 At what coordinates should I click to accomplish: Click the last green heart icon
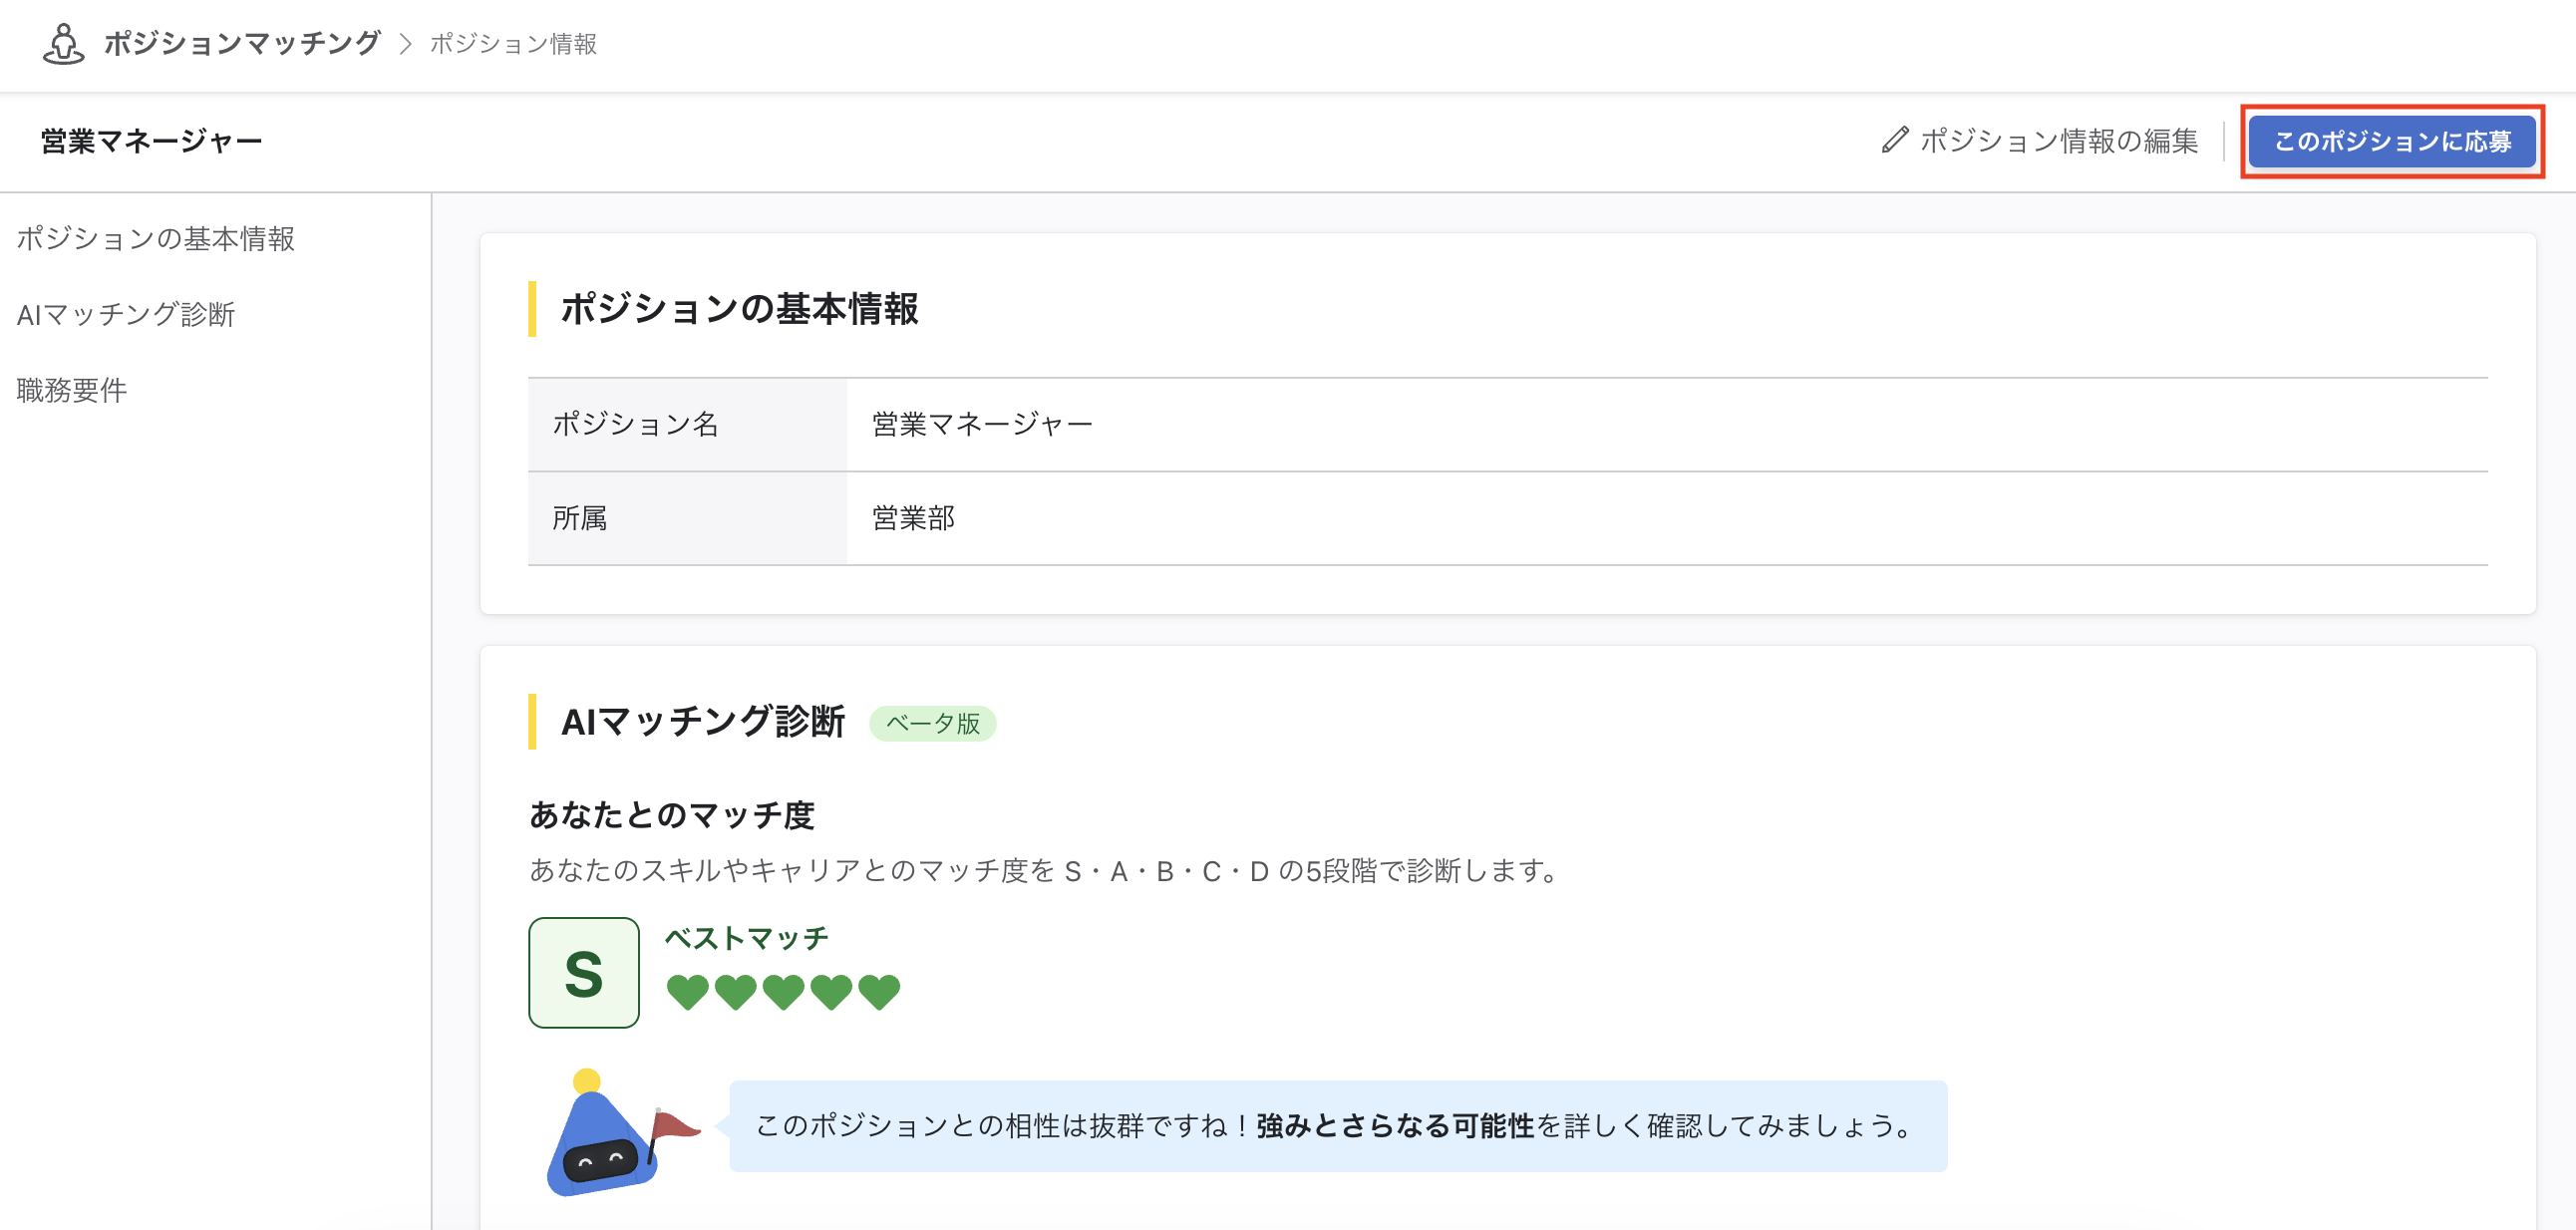(x=880, y=992)
